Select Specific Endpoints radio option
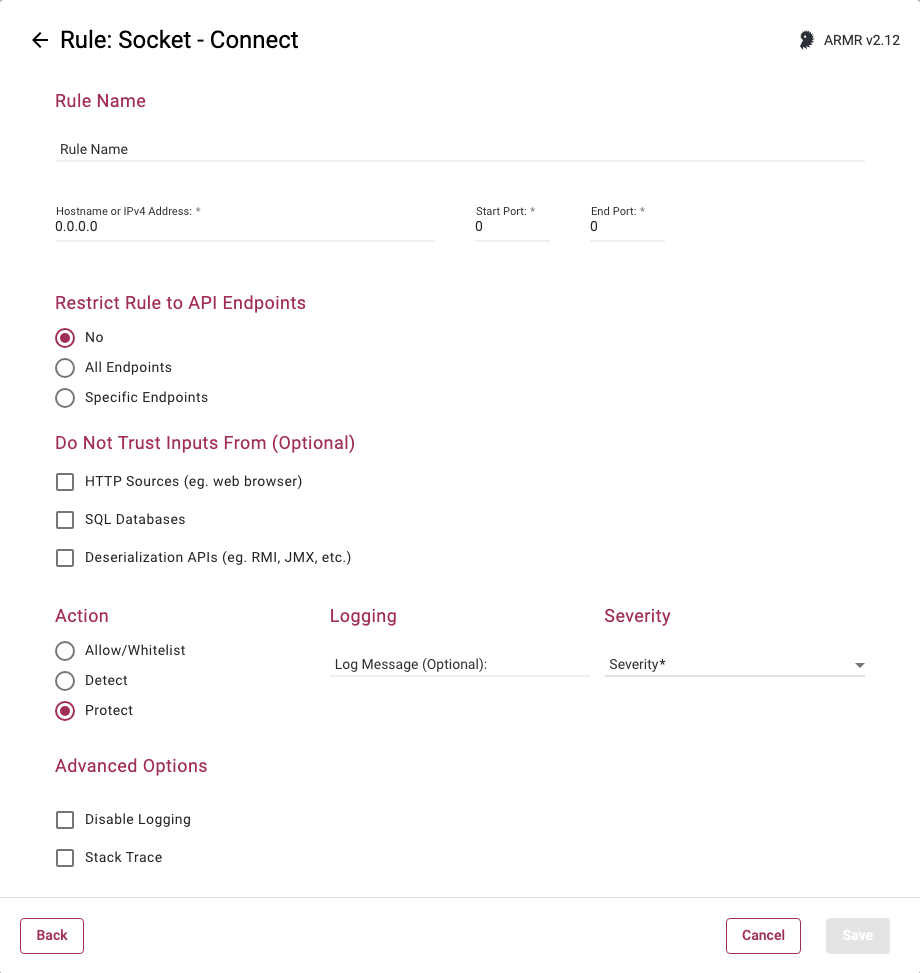Viewport: 920px width, 973px height. pyautogui.click(x=65, y=398)
